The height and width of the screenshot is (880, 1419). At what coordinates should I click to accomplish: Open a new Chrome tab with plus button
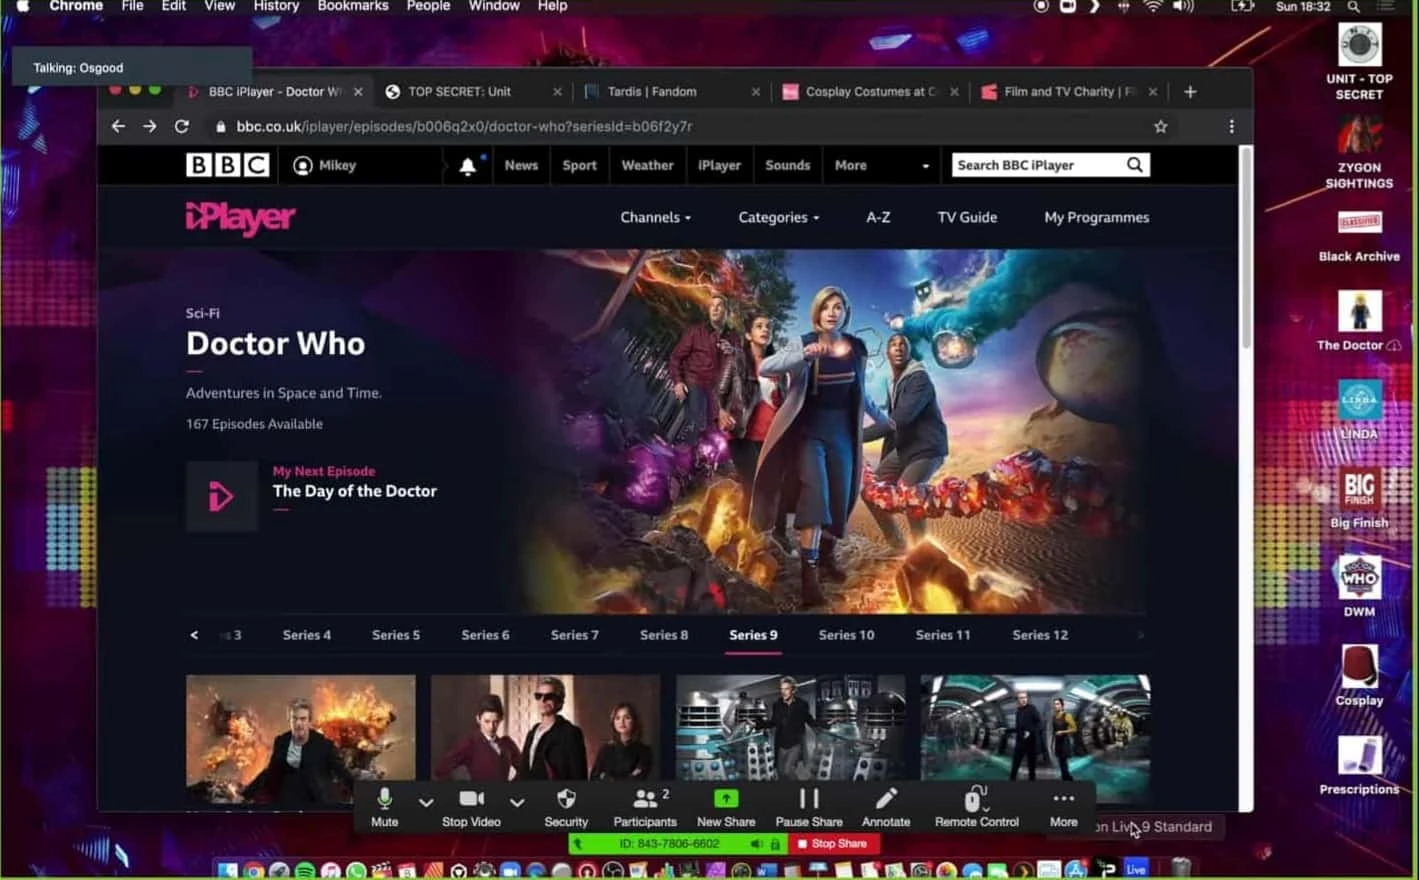(x=1190, y=92)
